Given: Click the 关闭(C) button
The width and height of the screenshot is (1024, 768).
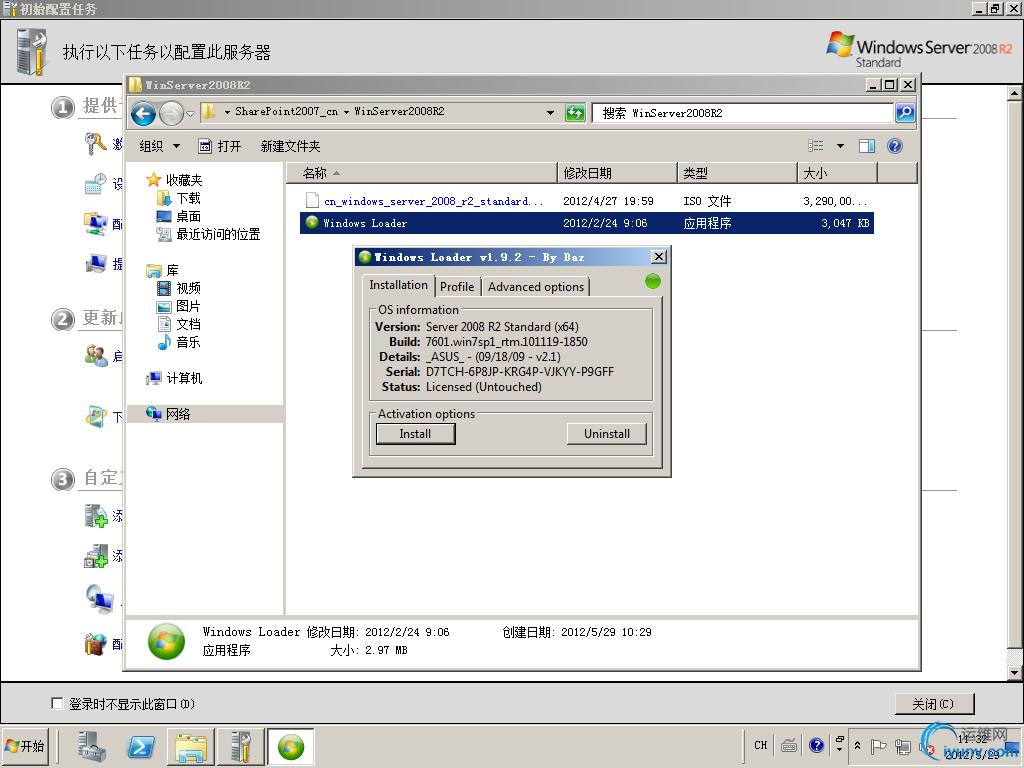Looking at the screenshot, I should [934, 704].
